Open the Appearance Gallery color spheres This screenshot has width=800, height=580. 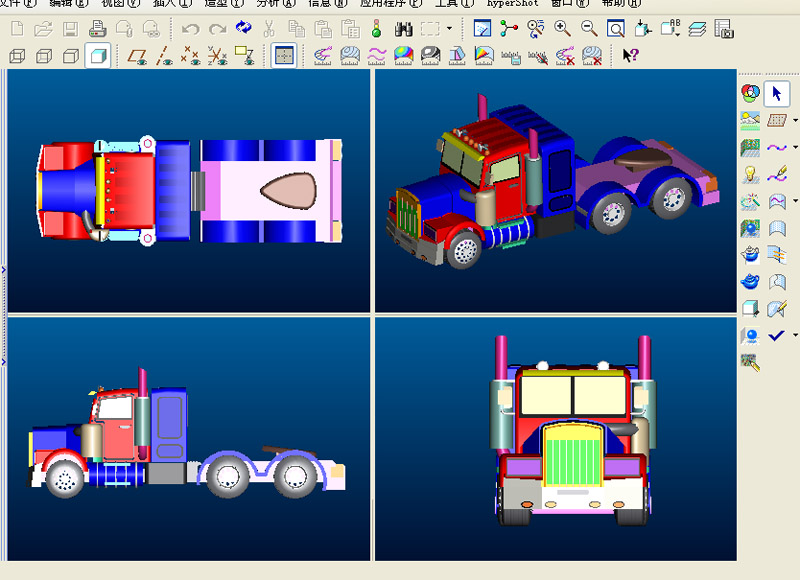(750, 93)
